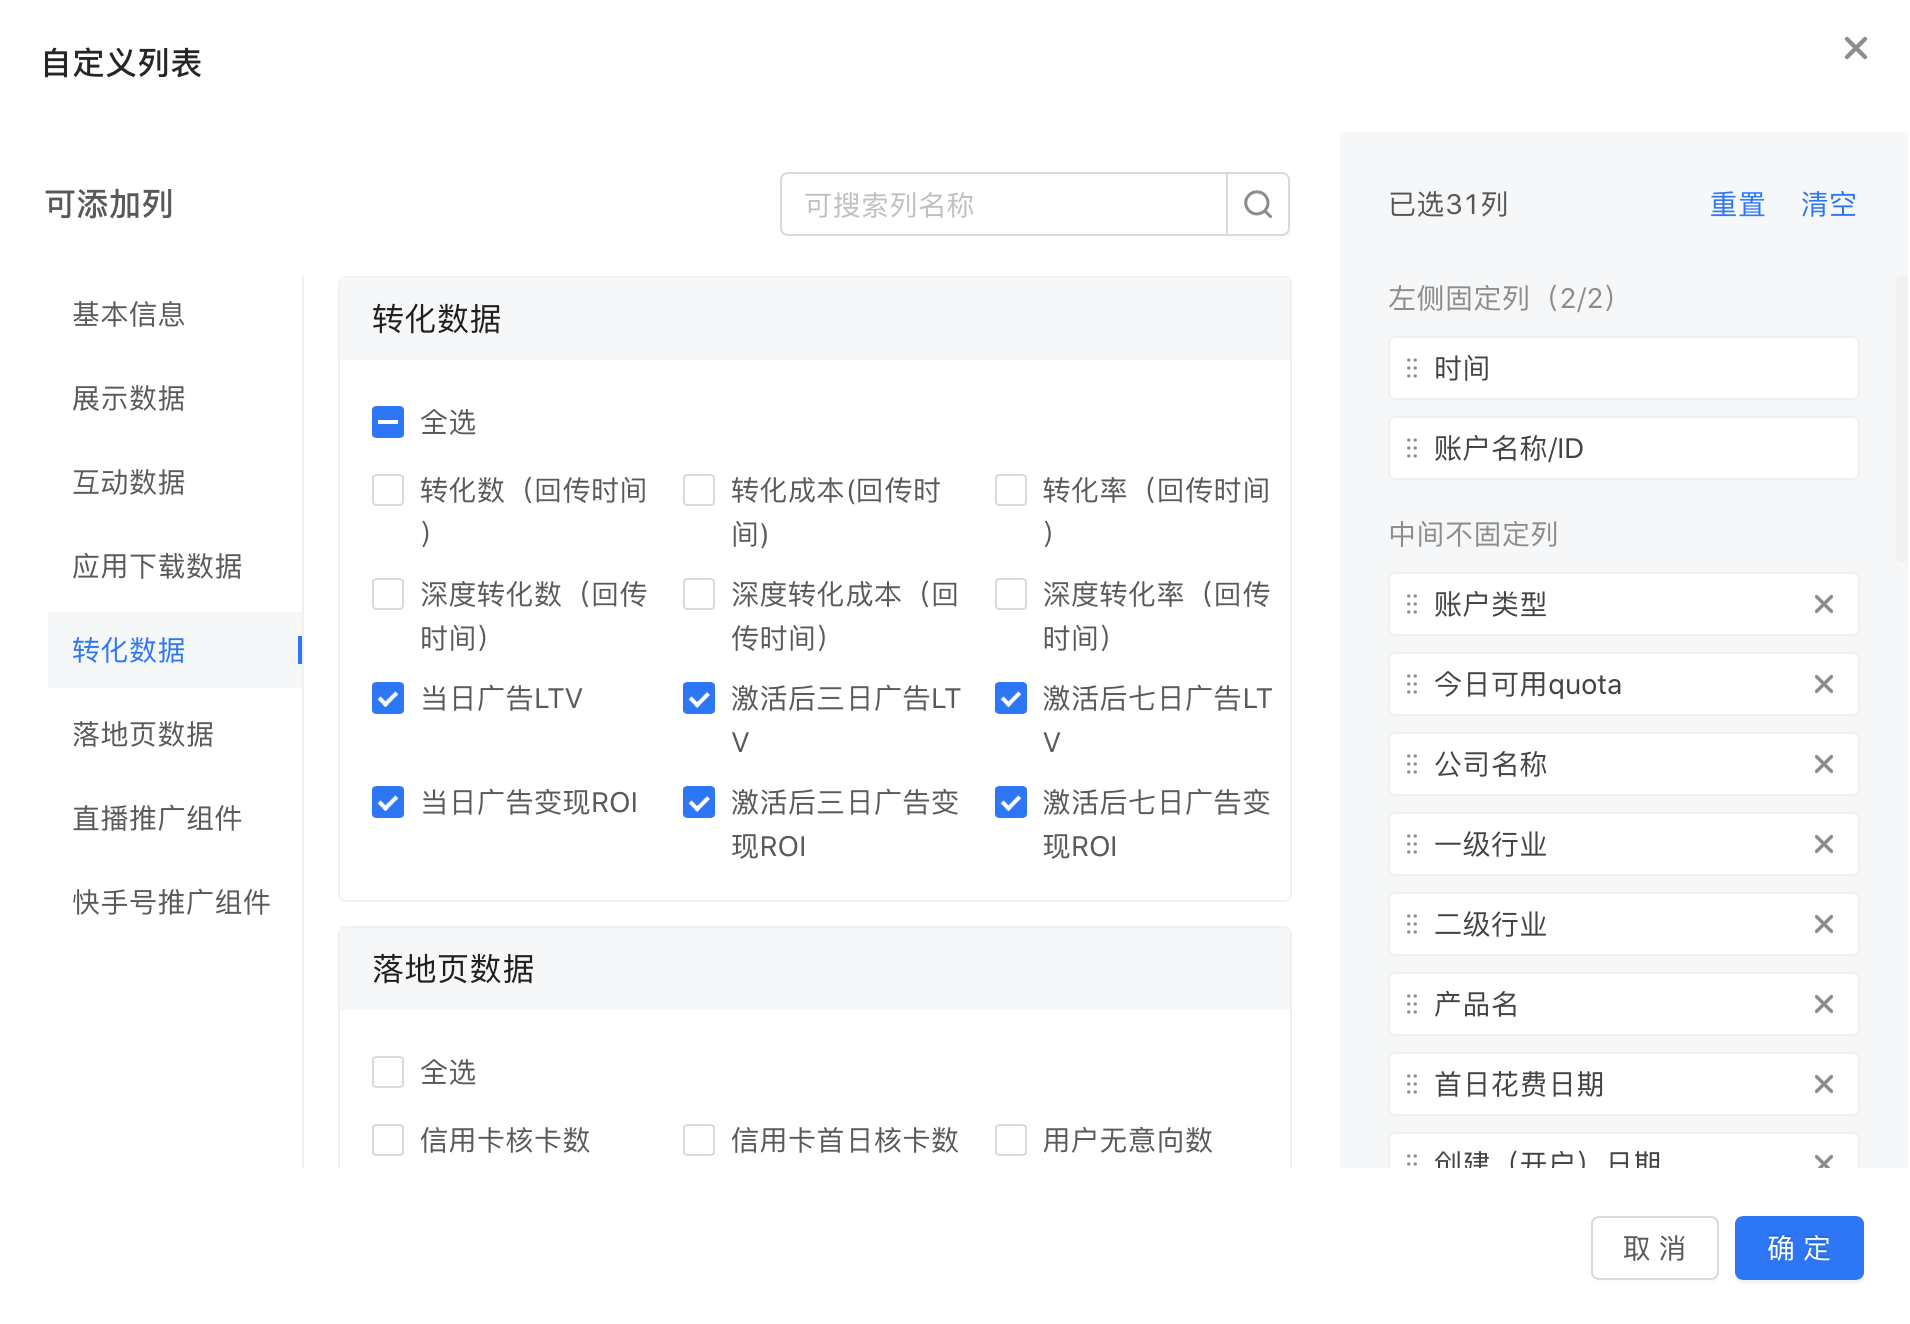The width and height of the screenshot is (1910, 1324).
Task: Check 深度转化成本（回传时间）checkbox
Action: tap(699, 594)
